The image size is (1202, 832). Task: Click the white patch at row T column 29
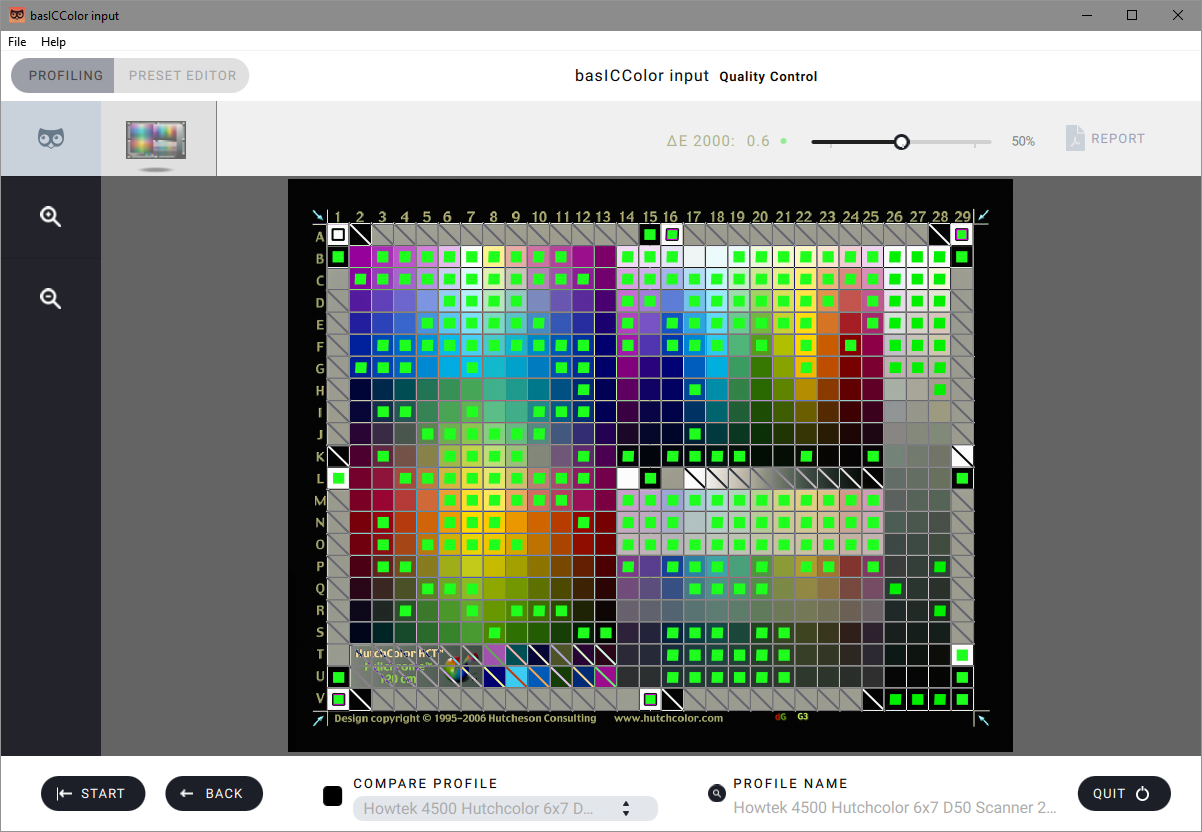click(962, 655)
